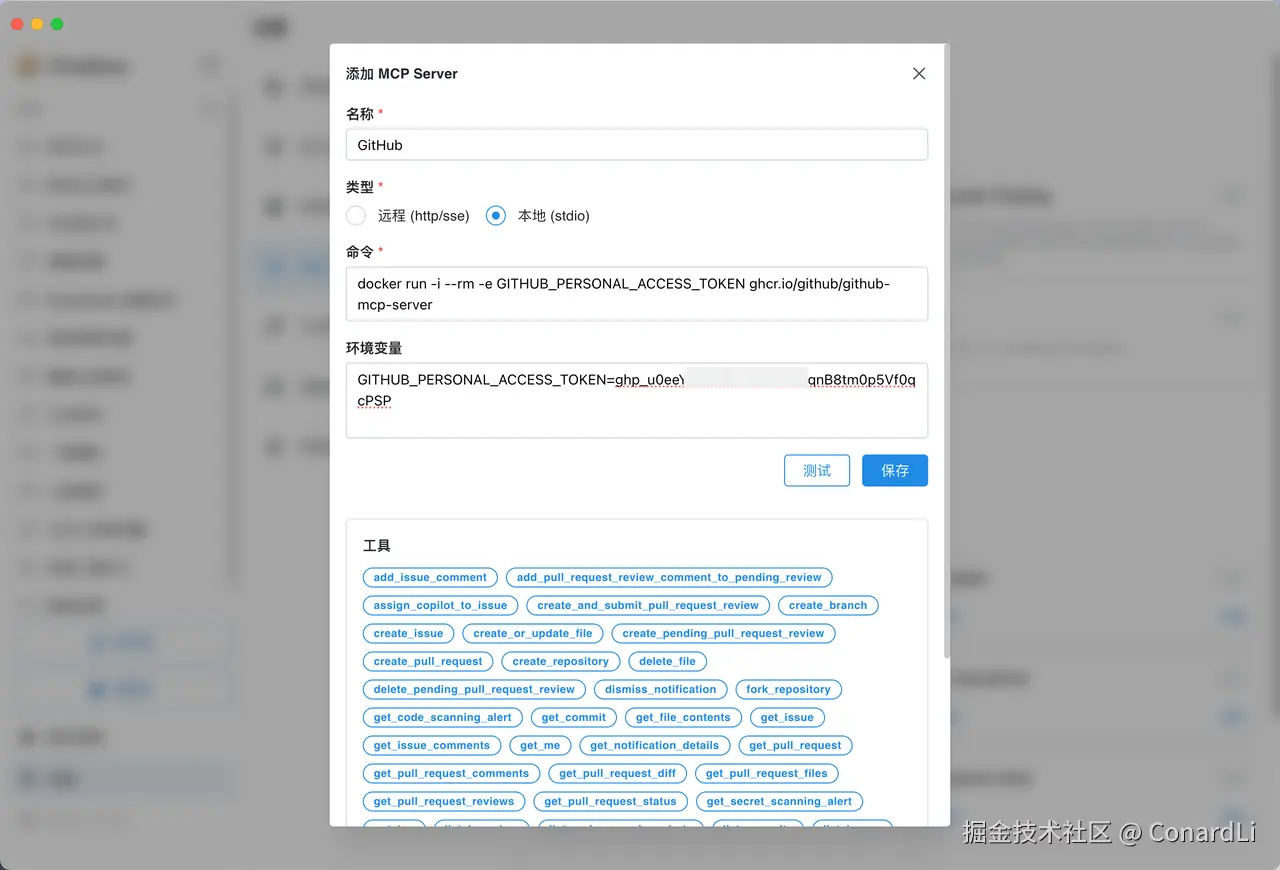Click the get_secret_scanning_alert tool tag
Image resolution: width=1280 pixels, height=870 pixels.
point(779,801)
